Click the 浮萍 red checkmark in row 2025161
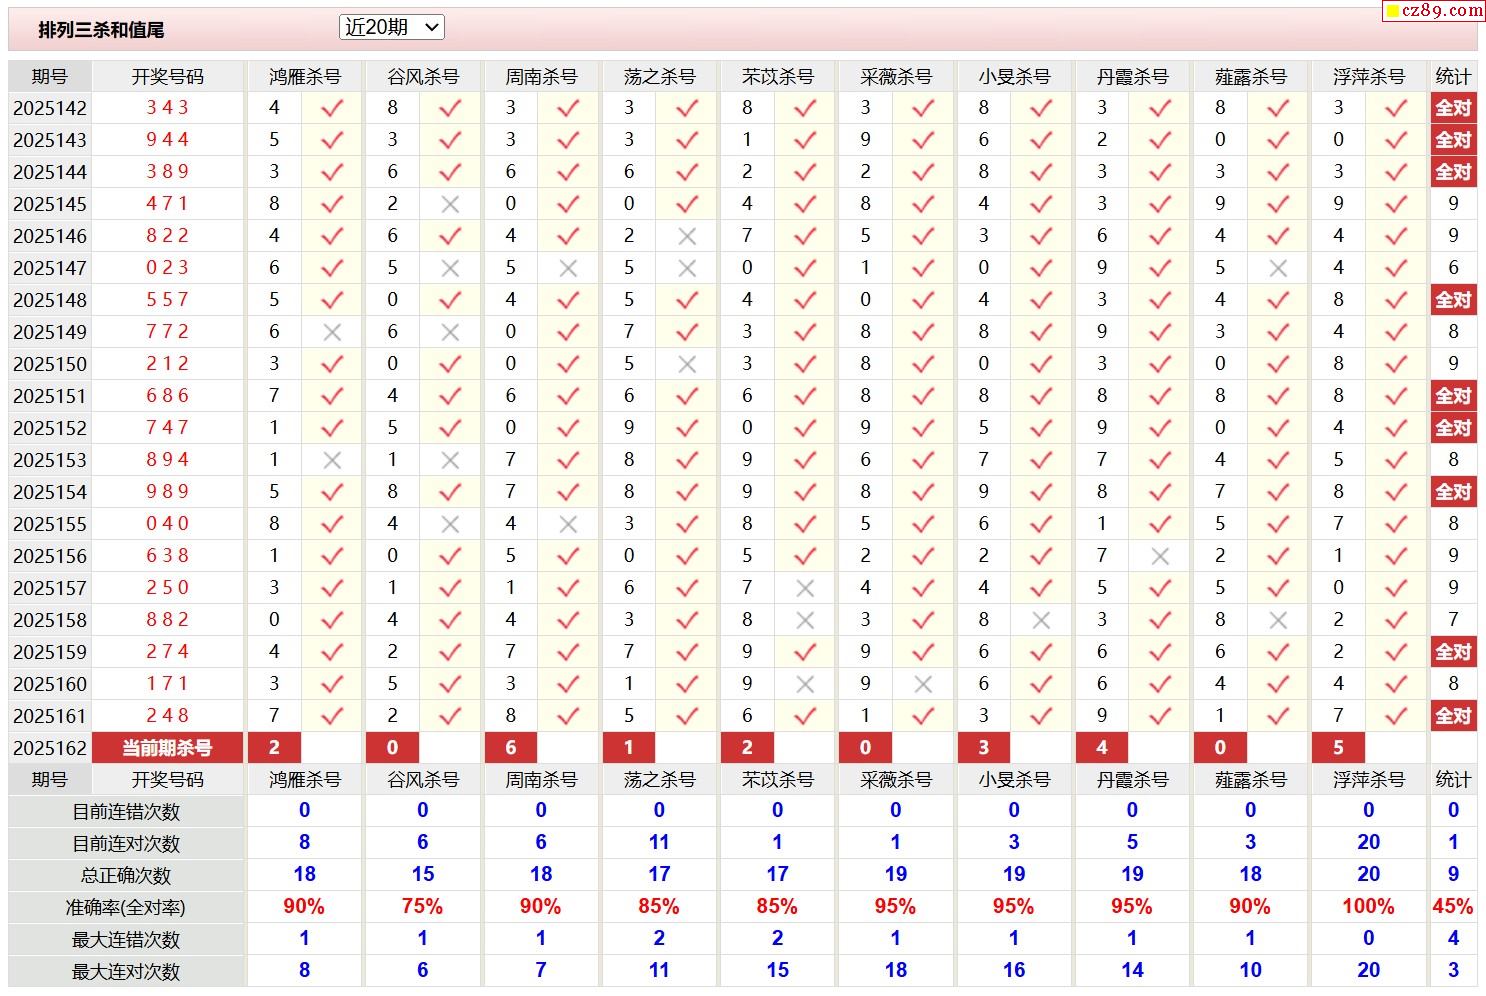Screen dimensions: 1486x996 coord(1396,716)
